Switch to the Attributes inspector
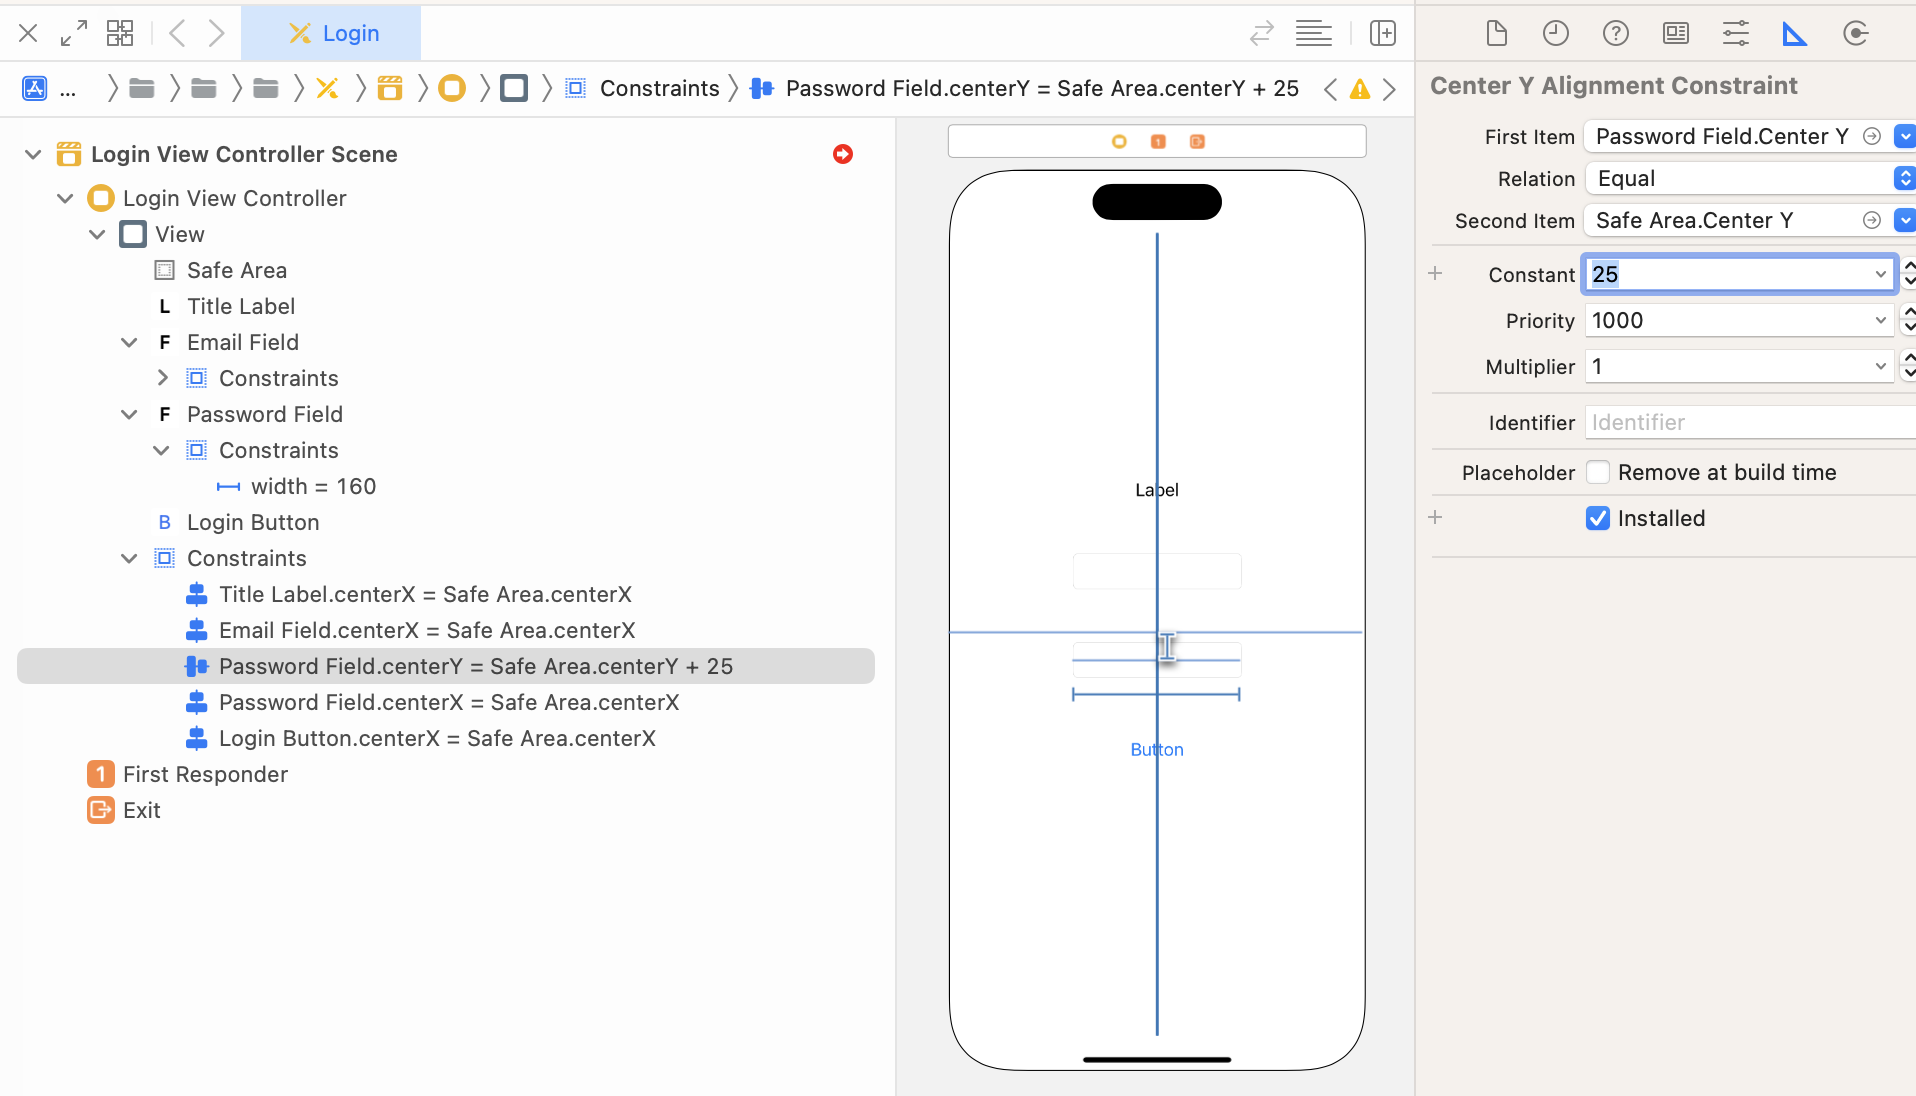This screenshot has height=1096, width=1916. click(x=1736, y=33)
